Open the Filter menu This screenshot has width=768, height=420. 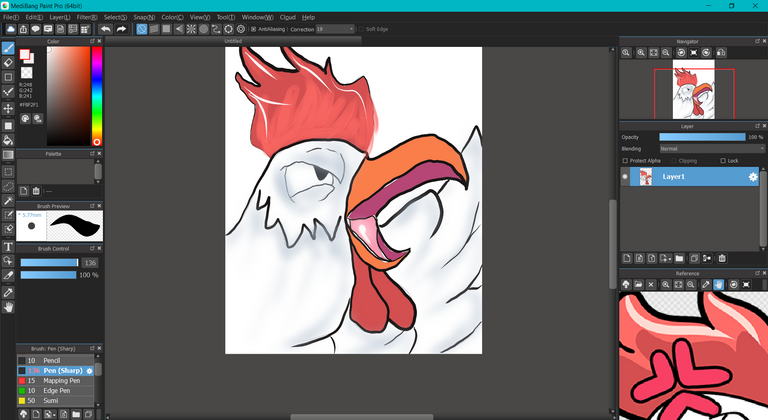[87, 17]
